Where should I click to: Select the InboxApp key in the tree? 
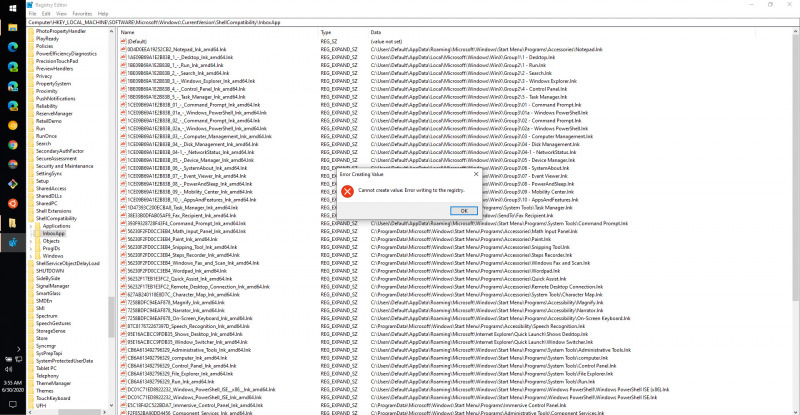(x=54, y=233)
